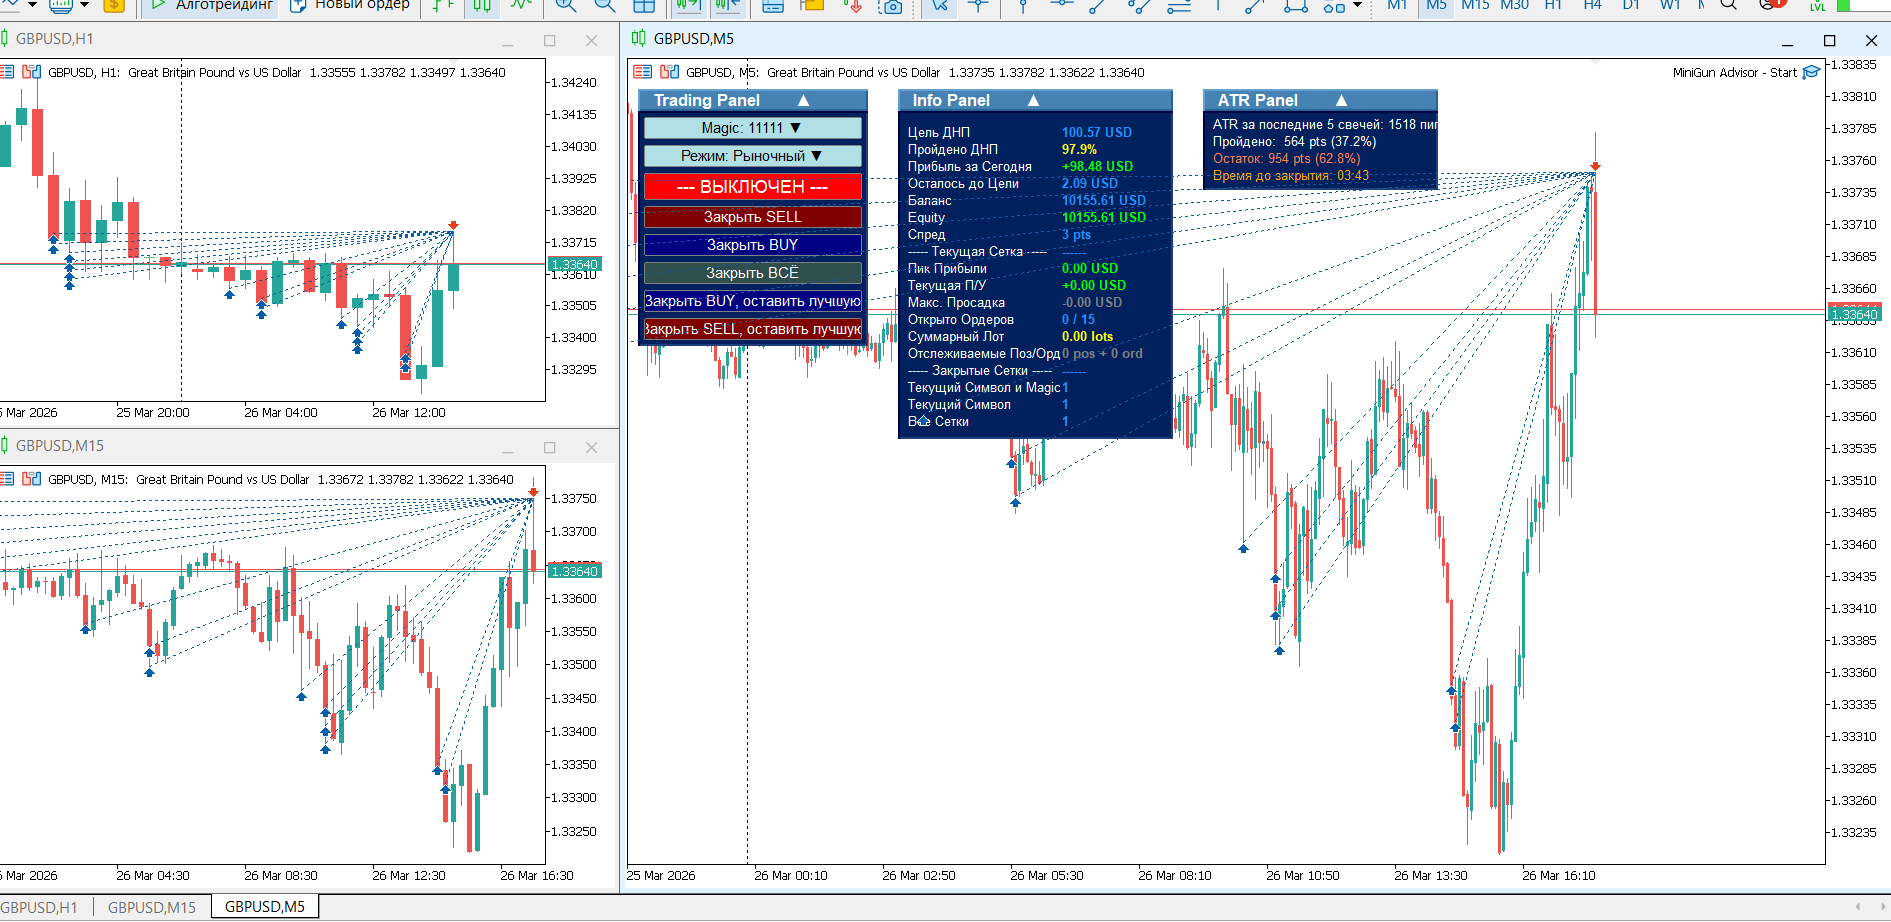
Task: Maximize the GBPUSD,M15 chart window
Action: pos(549,447)
